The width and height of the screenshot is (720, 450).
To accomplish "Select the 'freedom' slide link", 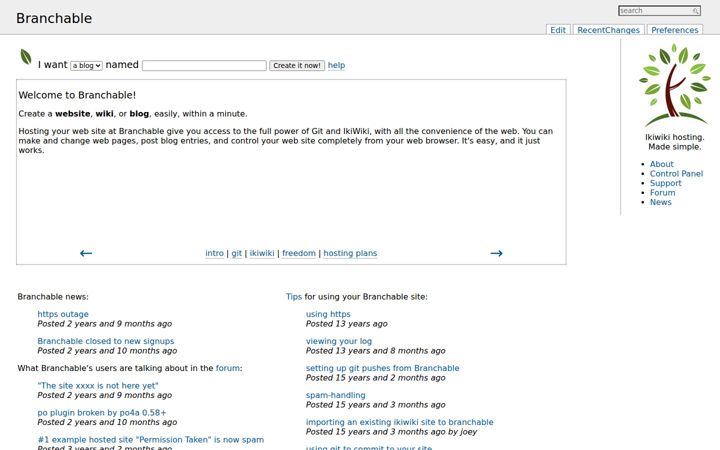I will [299, 253].
